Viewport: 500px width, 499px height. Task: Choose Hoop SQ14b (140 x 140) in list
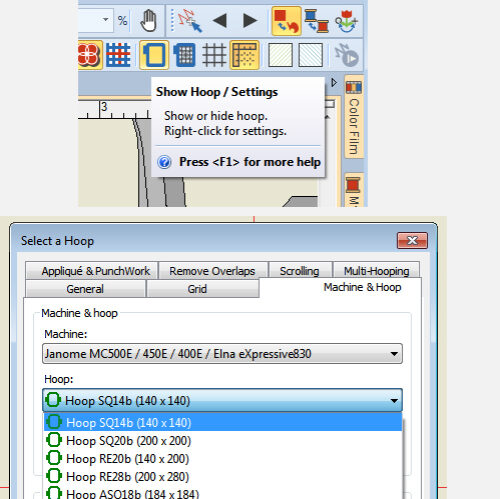click(223, 422)
